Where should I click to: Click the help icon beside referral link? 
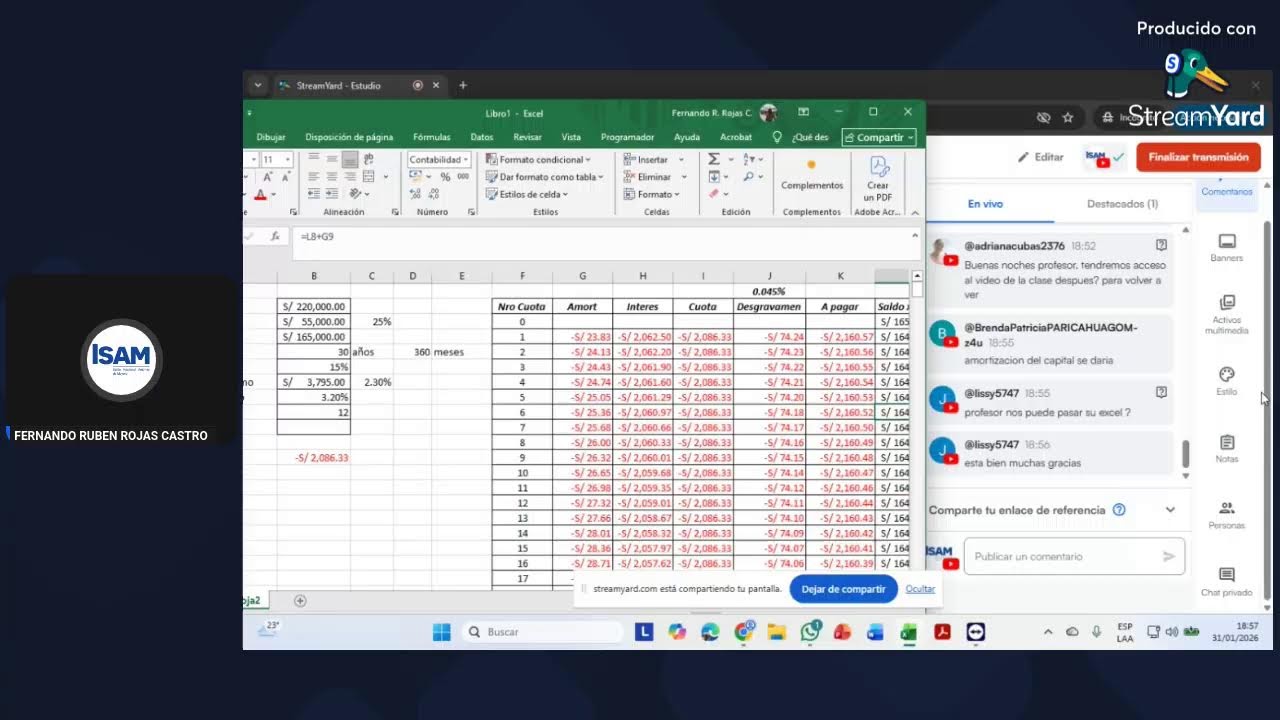1119,510
